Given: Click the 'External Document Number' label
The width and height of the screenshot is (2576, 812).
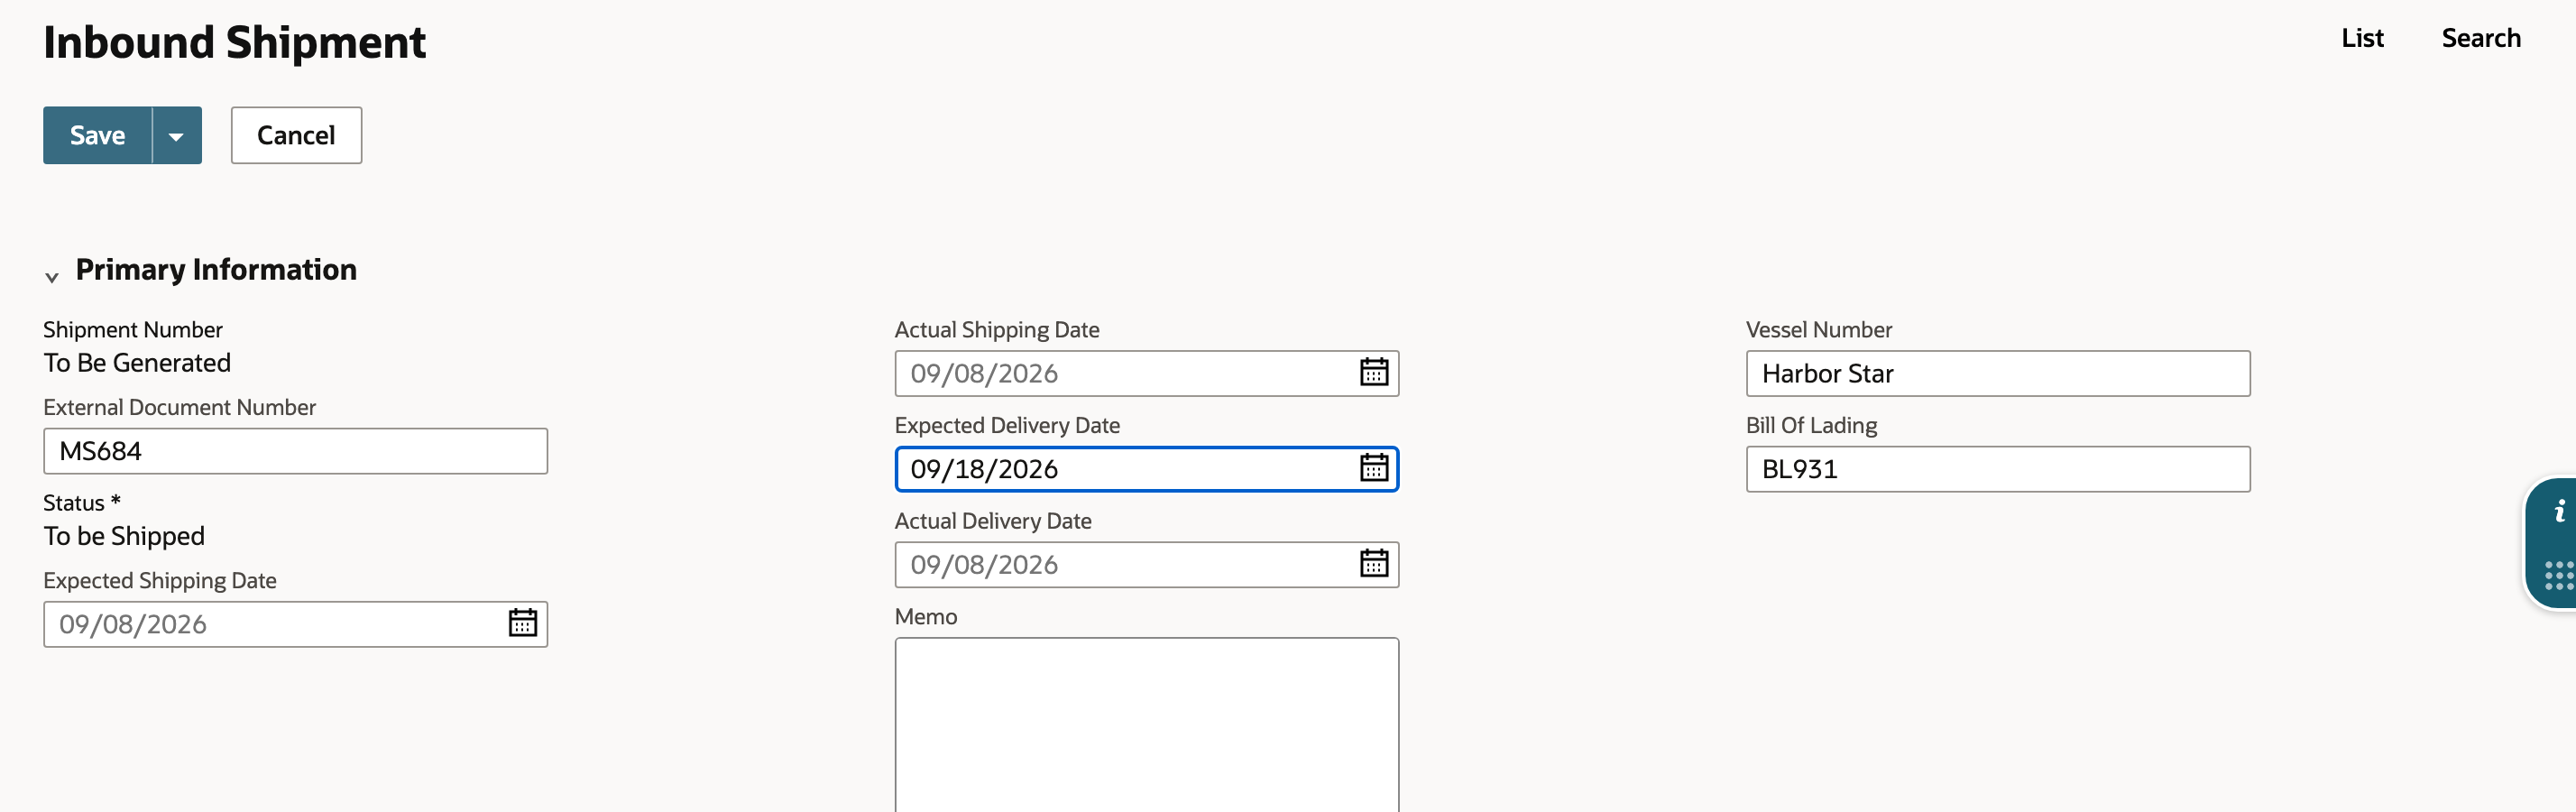Looking at the screenshot, I should click(x=179, y=407).
